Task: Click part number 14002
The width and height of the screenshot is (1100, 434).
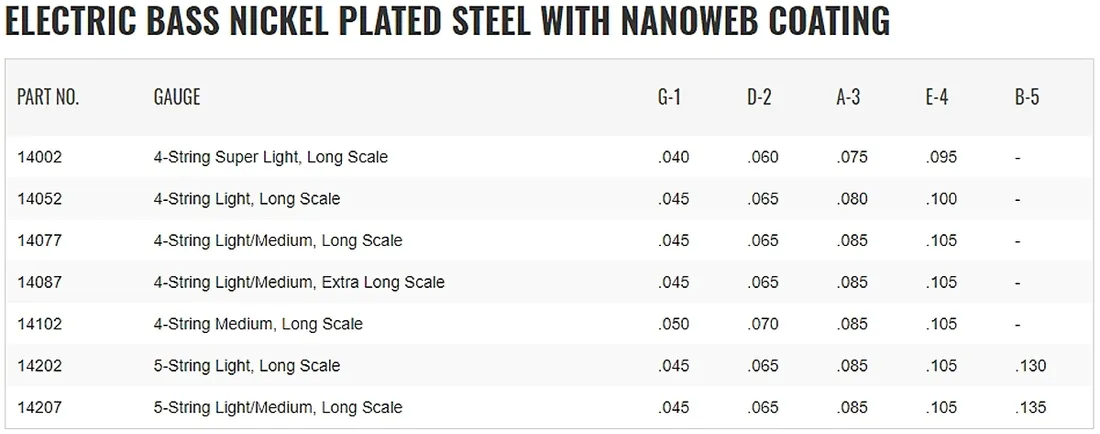Action: tap(40, 157)
